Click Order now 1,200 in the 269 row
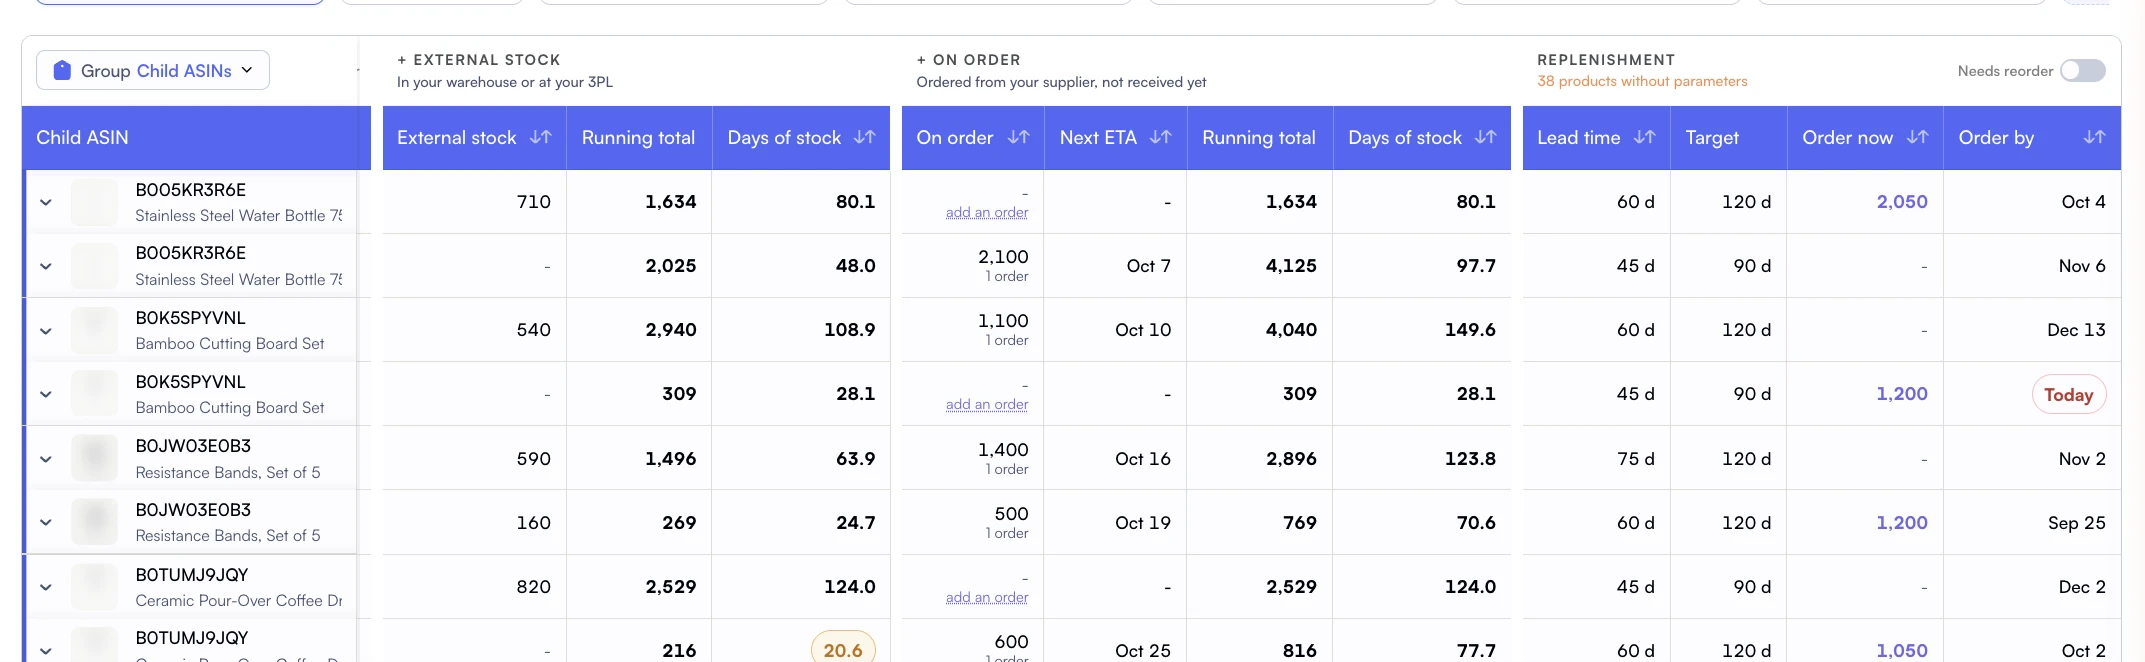The image size is (2145, 662). (x=1902, y=522)
